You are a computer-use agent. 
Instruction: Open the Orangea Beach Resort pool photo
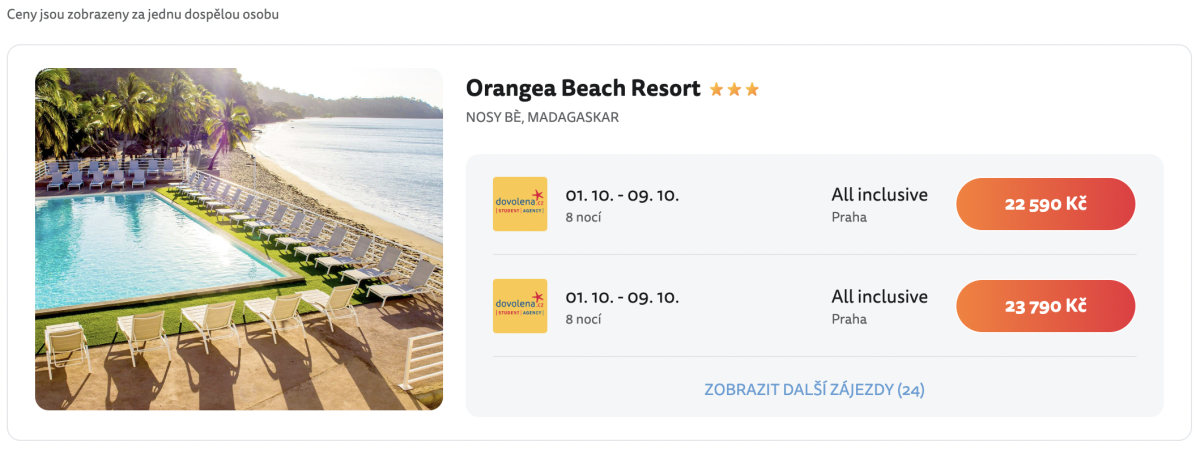click(239, 239)
